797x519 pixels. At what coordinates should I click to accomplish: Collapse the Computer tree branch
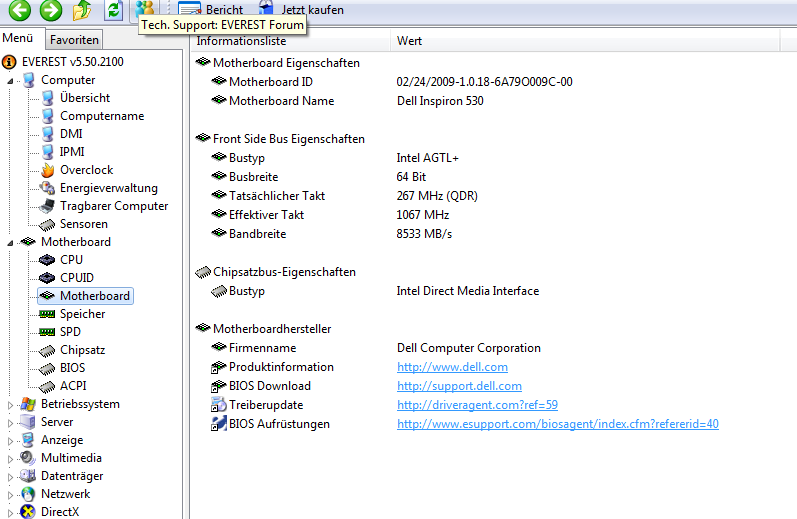tap(10, 81)
